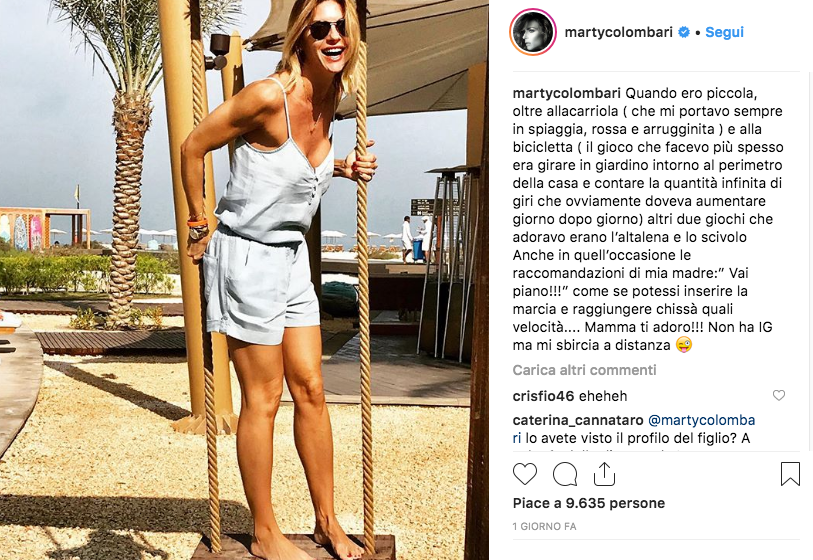
Task: Like the post with the heart icon
Action: 525,474
